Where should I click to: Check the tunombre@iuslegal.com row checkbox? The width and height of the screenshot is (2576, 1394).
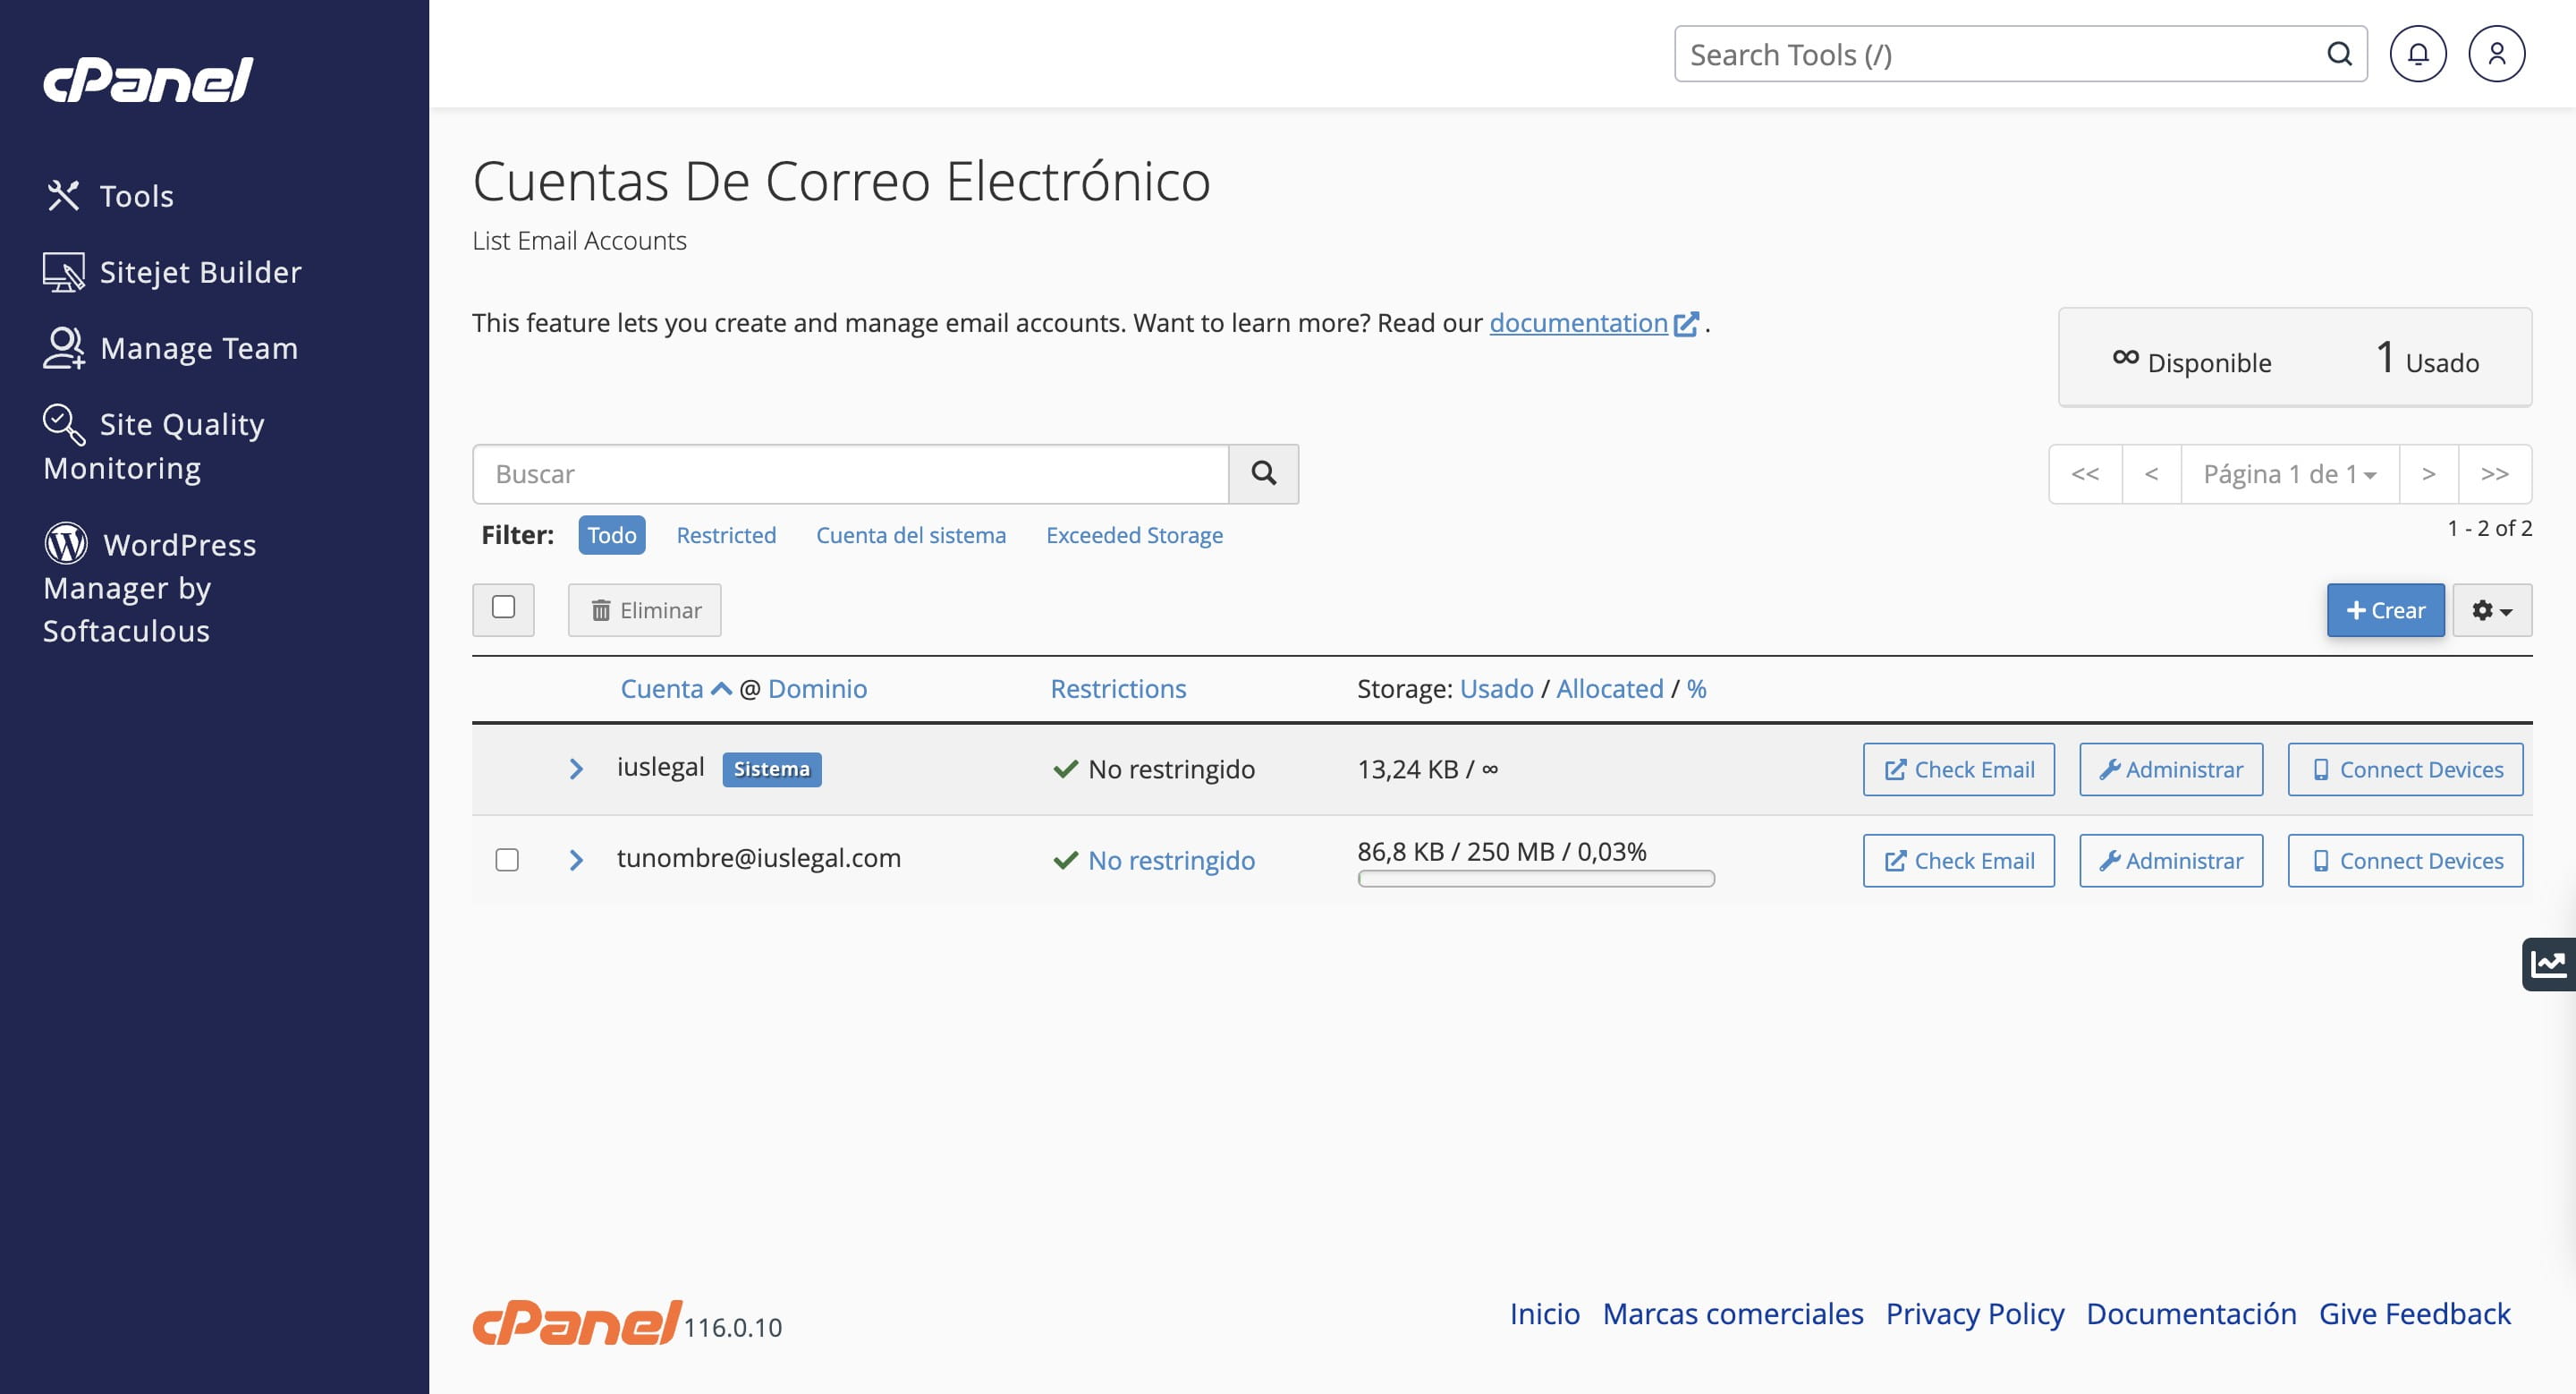507,860
